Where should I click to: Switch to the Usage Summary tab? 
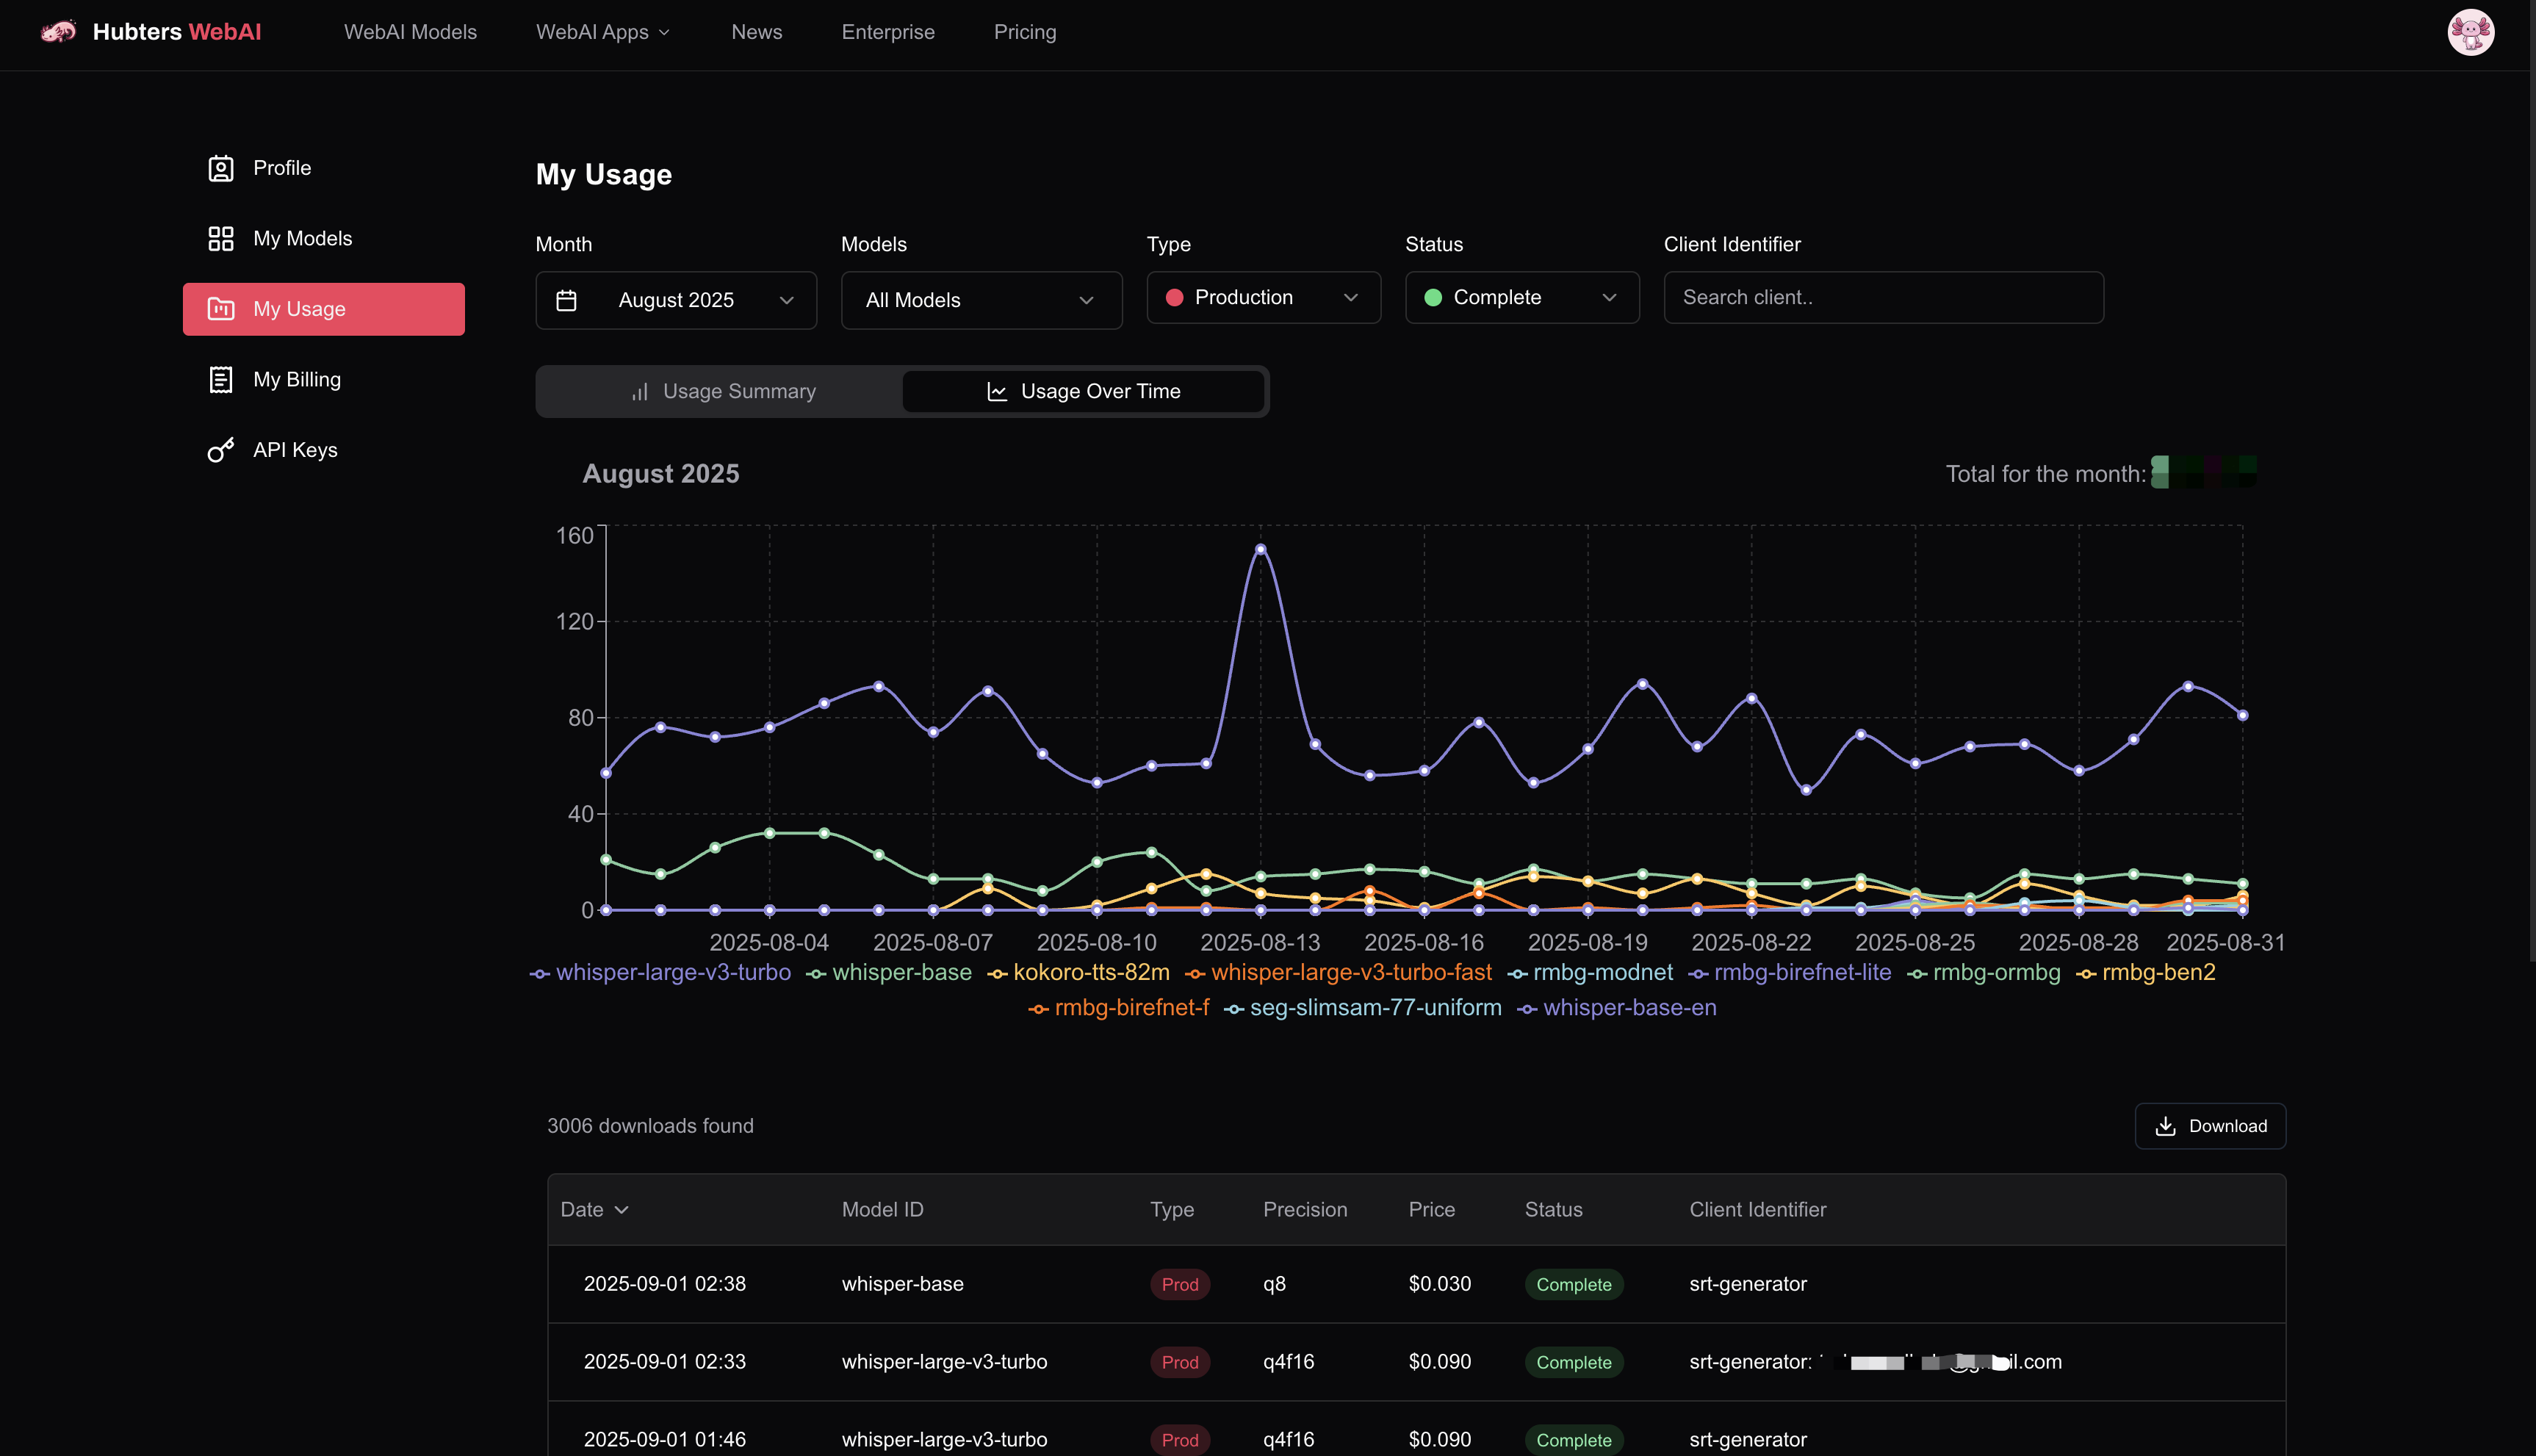click(723, 392)
